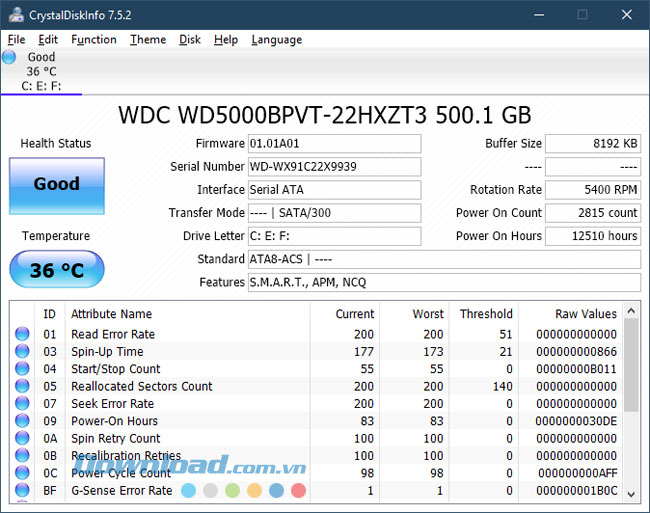The width and height of the screenshot is (650, 513).
Task: Click the Read Error Rate status orb
Action: pyautogui.click(x=22, y=335)
